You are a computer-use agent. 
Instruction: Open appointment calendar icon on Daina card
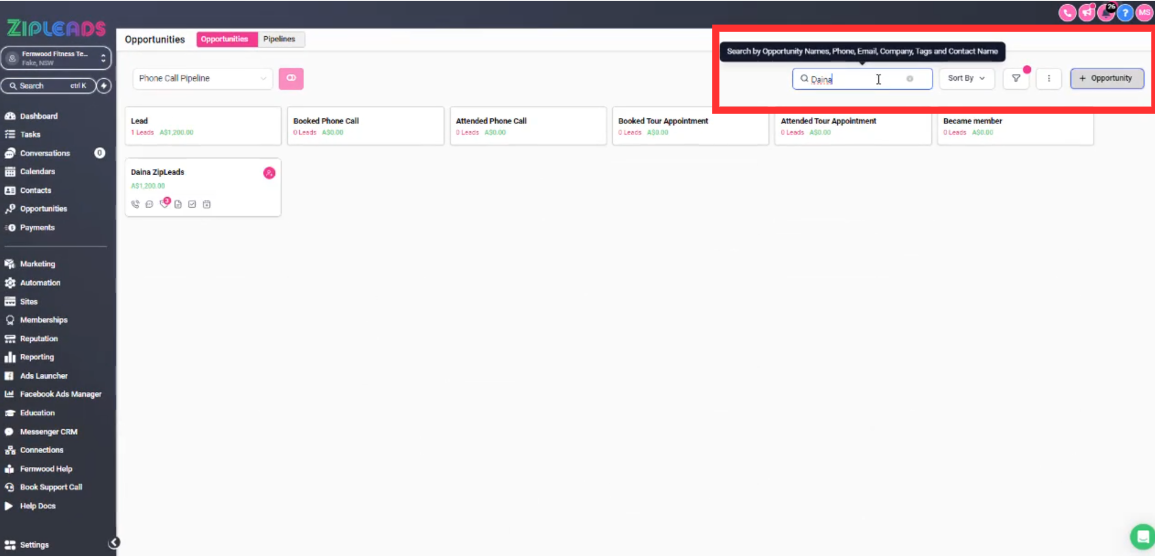click(x=206, y=204)
